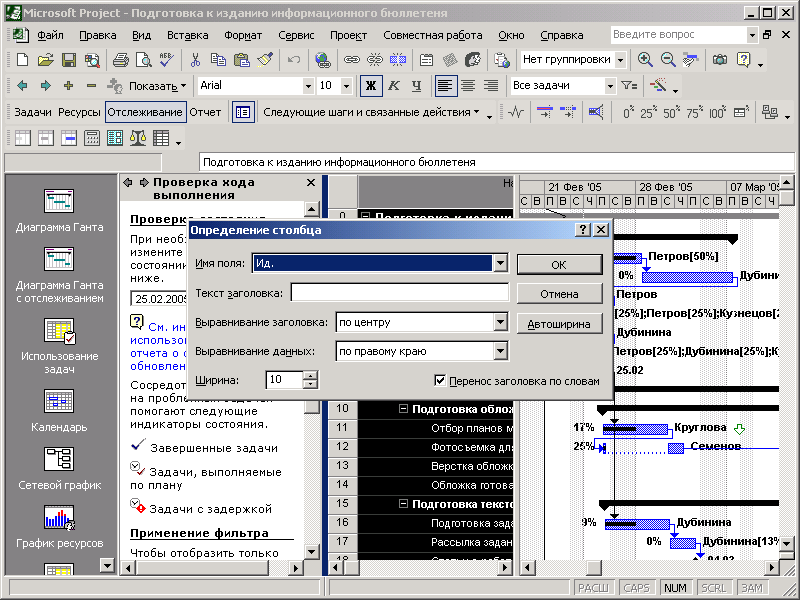Image resolution: width=800 pixels, height=600 pixels.
Task: Open a file with the Open folder icon
Action: [45, 60]
